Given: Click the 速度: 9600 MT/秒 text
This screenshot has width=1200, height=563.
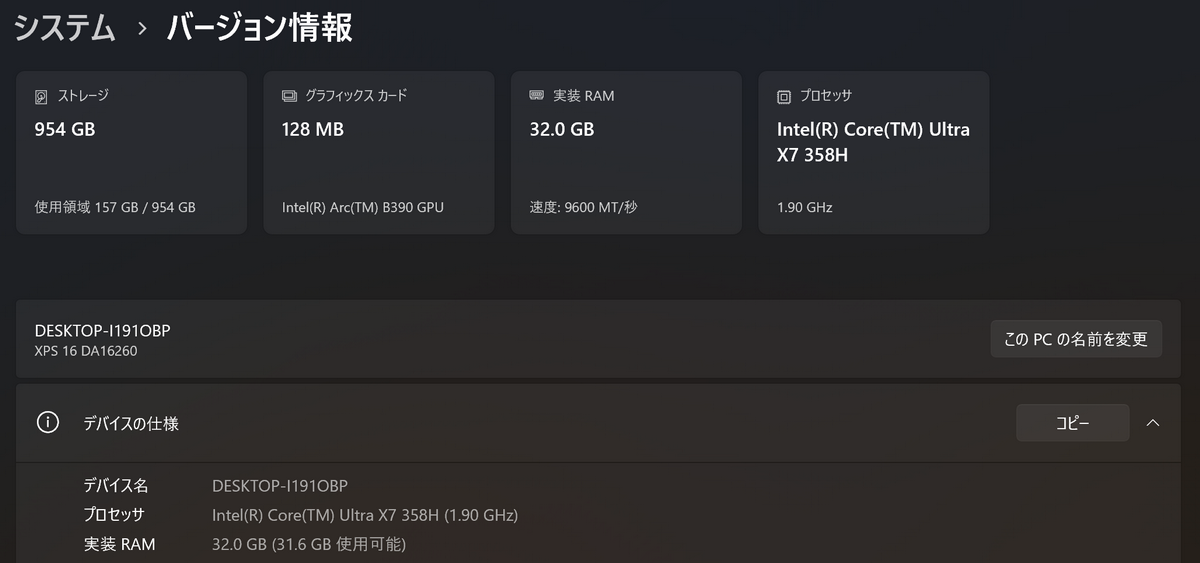Looking at the screenshot, I should pos(583,208).
